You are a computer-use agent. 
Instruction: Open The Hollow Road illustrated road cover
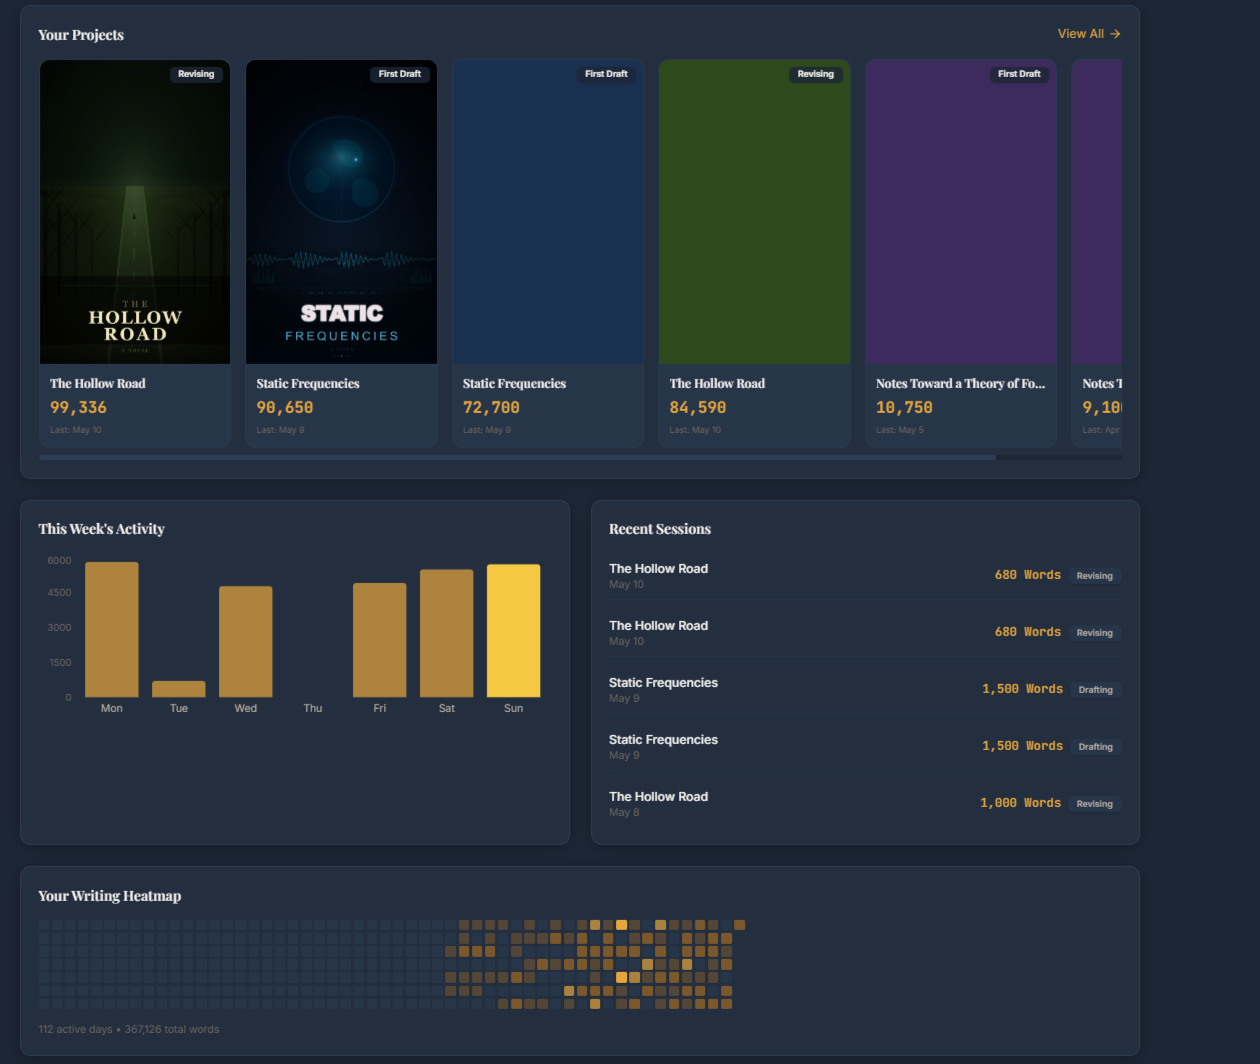click(x=135, y=212)
